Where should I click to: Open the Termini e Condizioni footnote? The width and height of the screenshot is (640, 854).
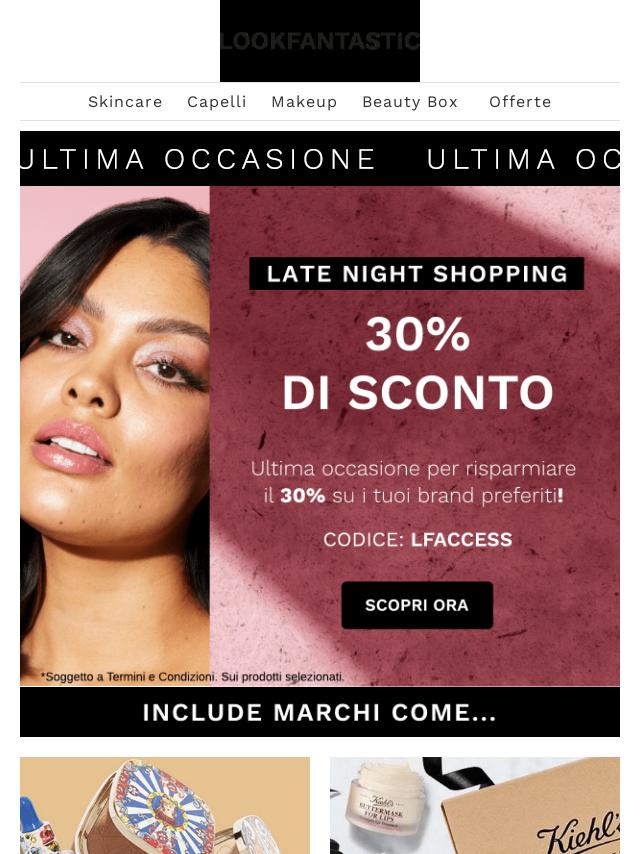click(192, 677)
